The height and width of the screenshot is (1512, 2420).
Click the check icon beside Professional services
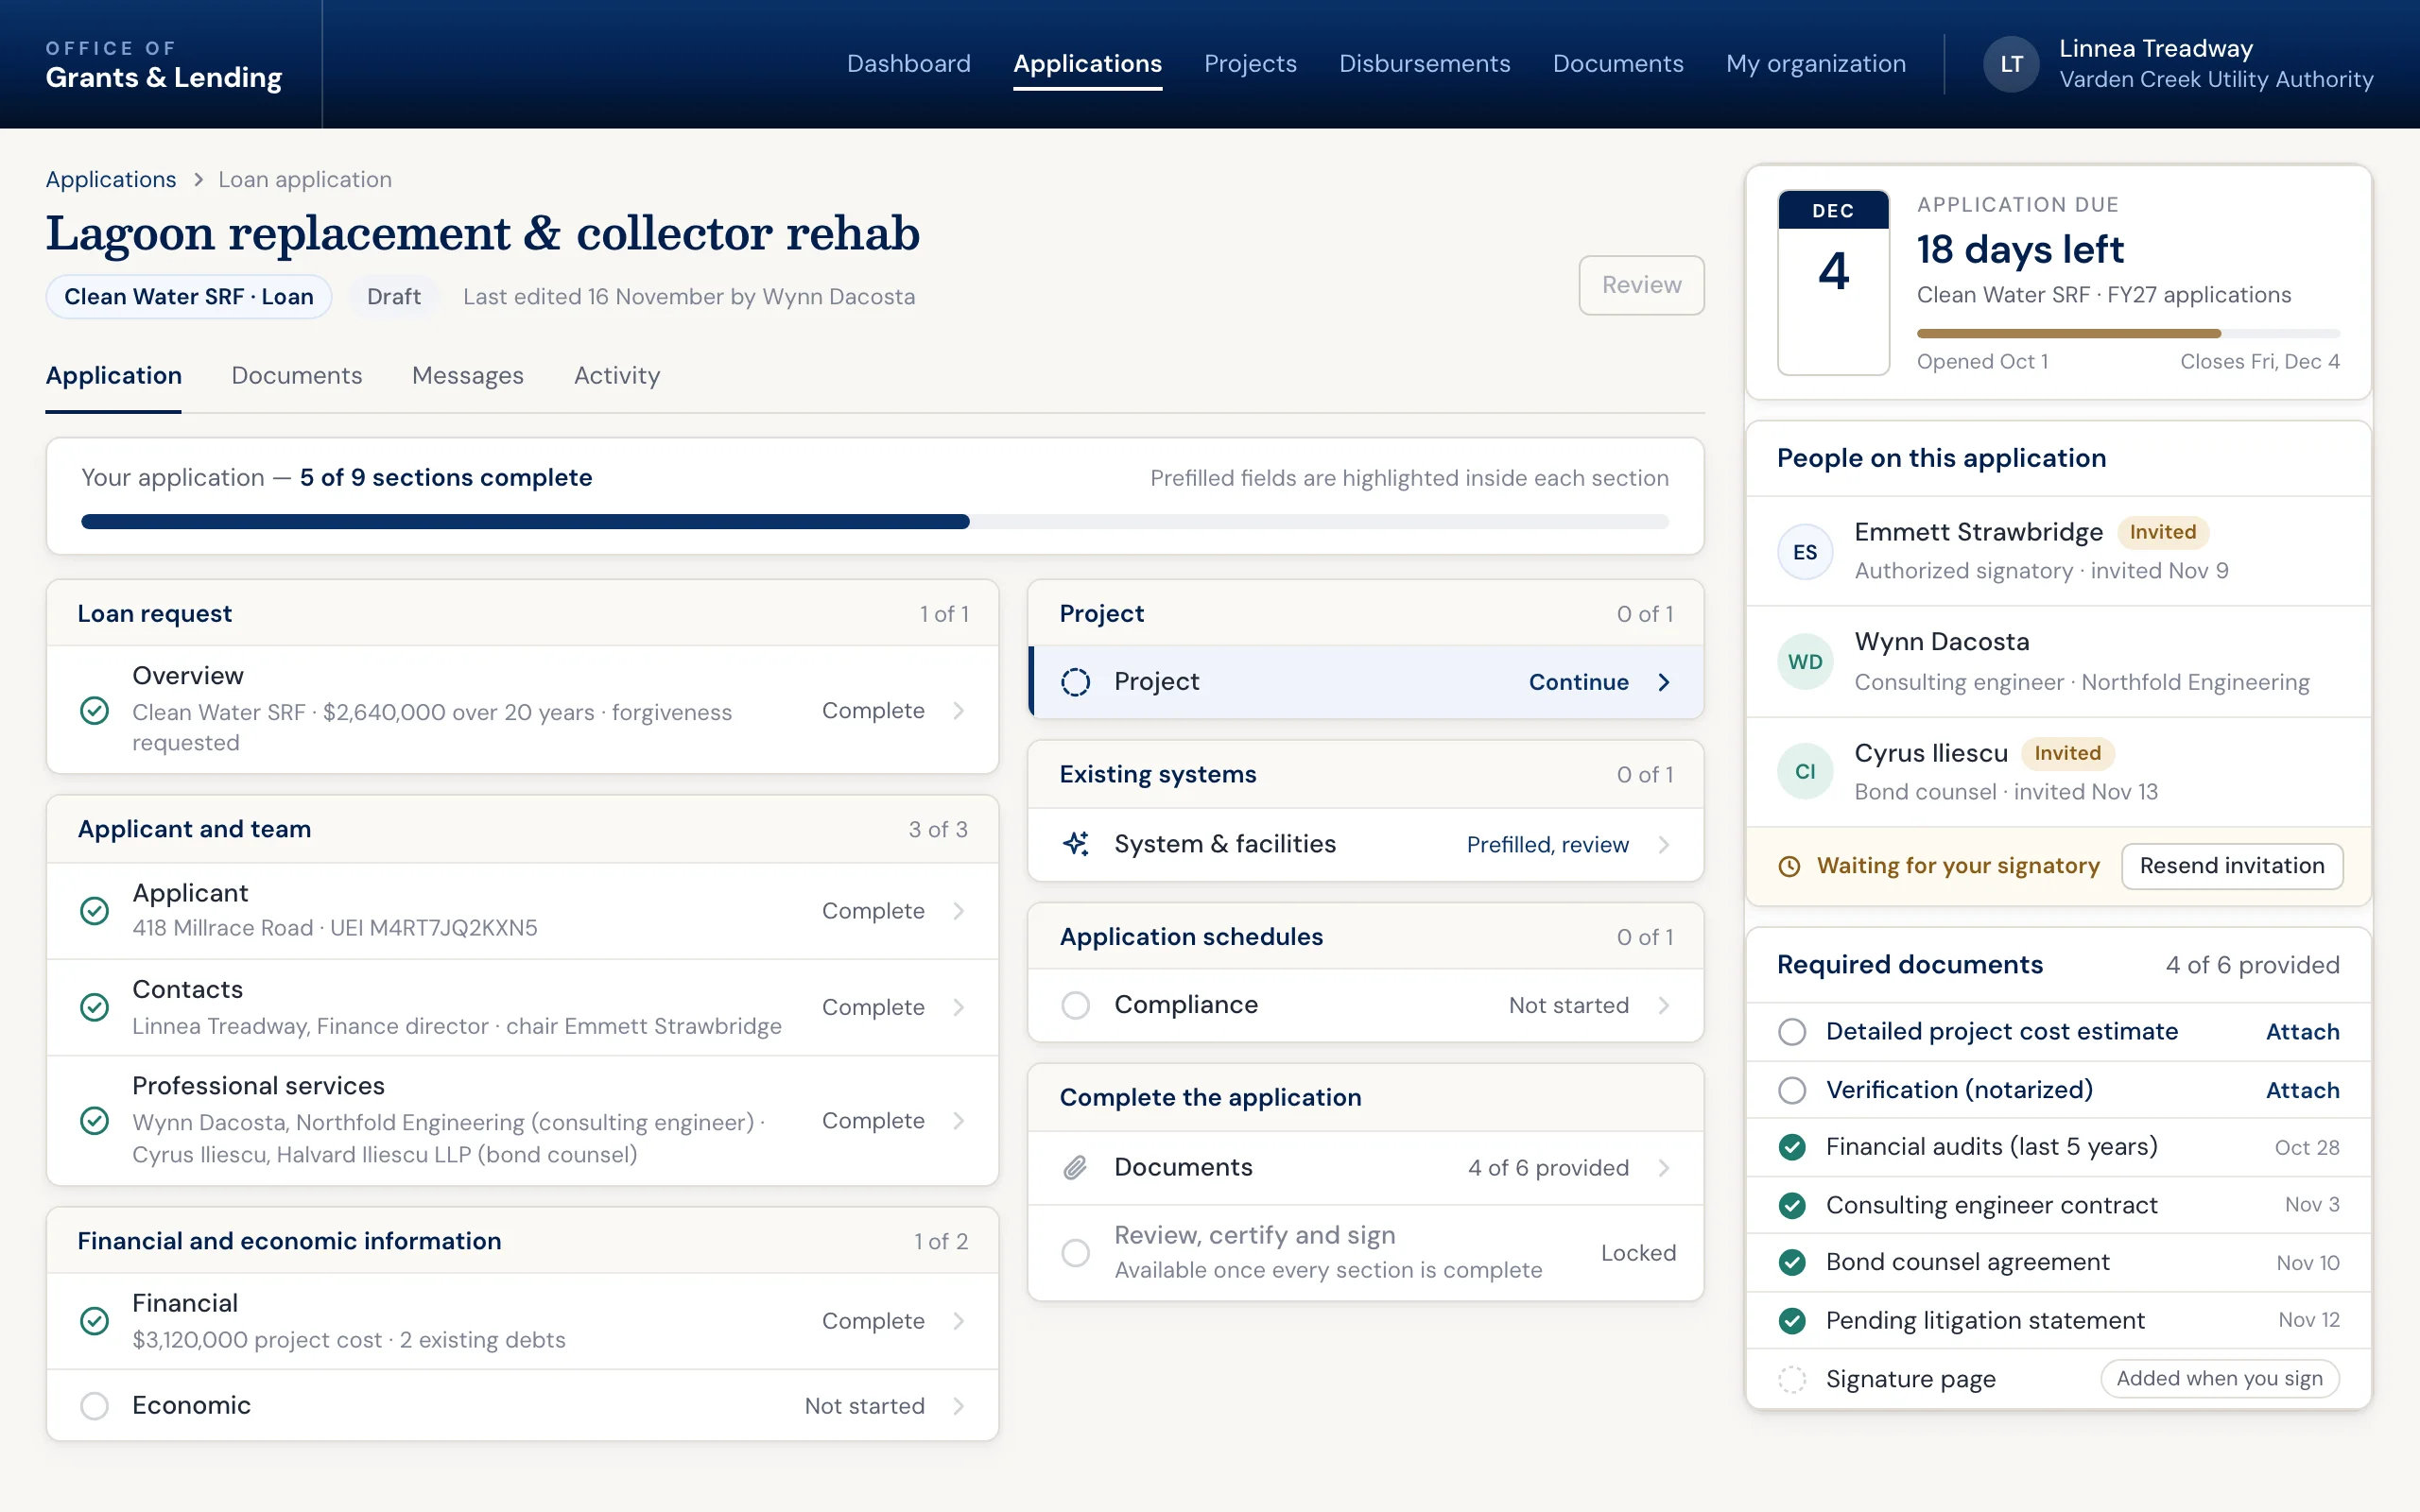click(94, 1120)
